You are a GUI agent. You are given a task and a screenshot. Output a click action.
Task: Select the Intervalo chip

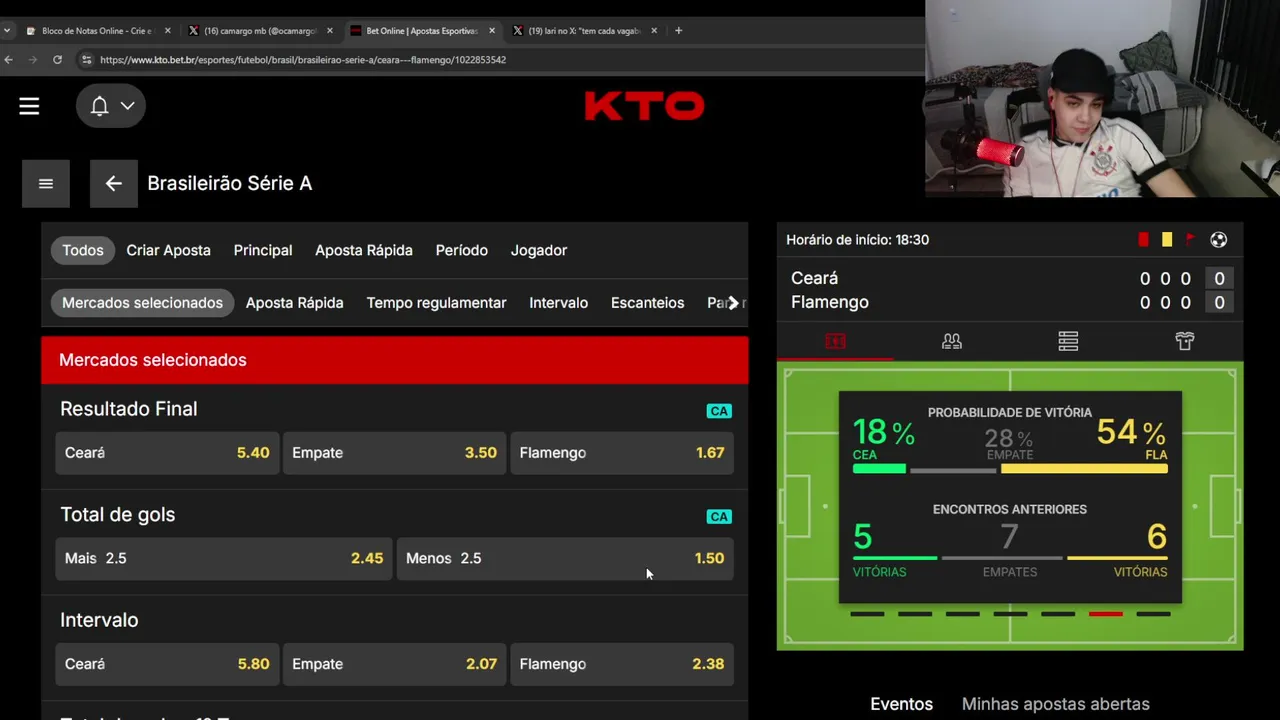[558, 303]
